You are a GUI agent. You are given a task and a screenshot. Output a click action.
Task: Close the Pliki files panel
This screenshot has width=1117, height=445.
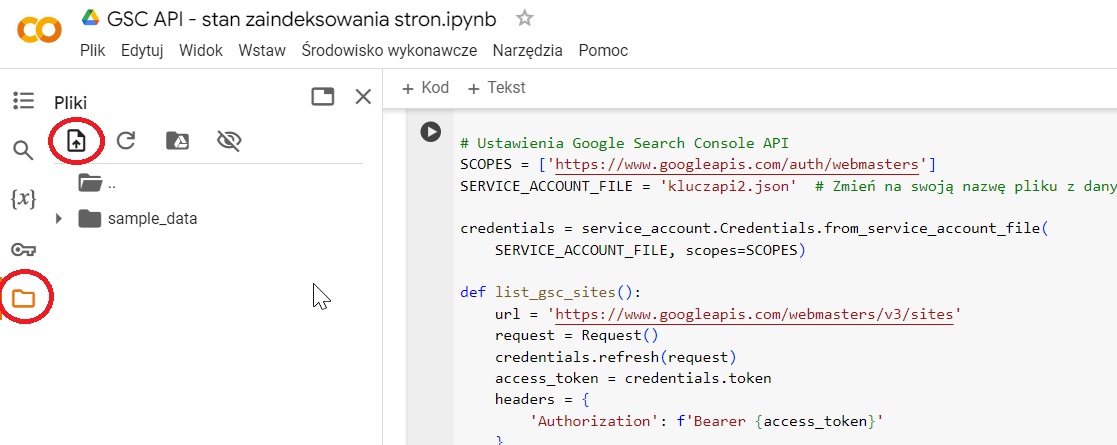(x=363, y=97)
